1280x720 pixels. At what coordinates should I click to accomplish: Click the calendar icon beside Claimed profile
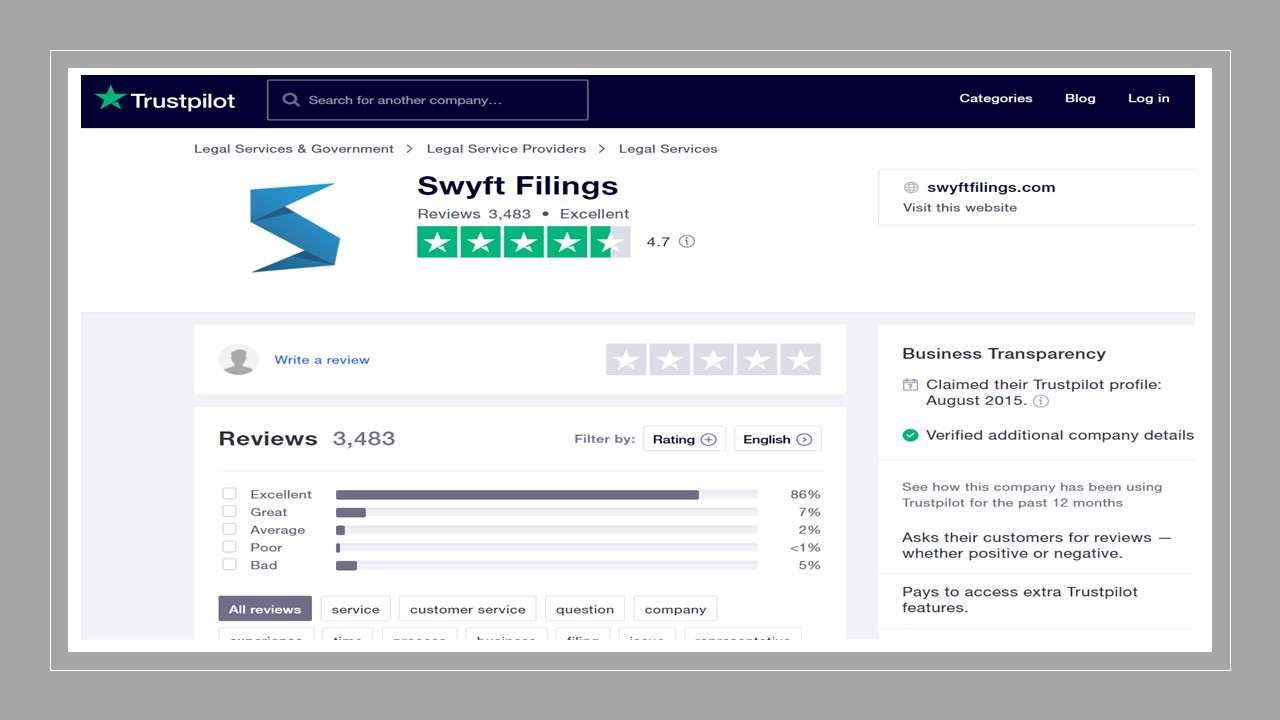[x=910, y=384]
